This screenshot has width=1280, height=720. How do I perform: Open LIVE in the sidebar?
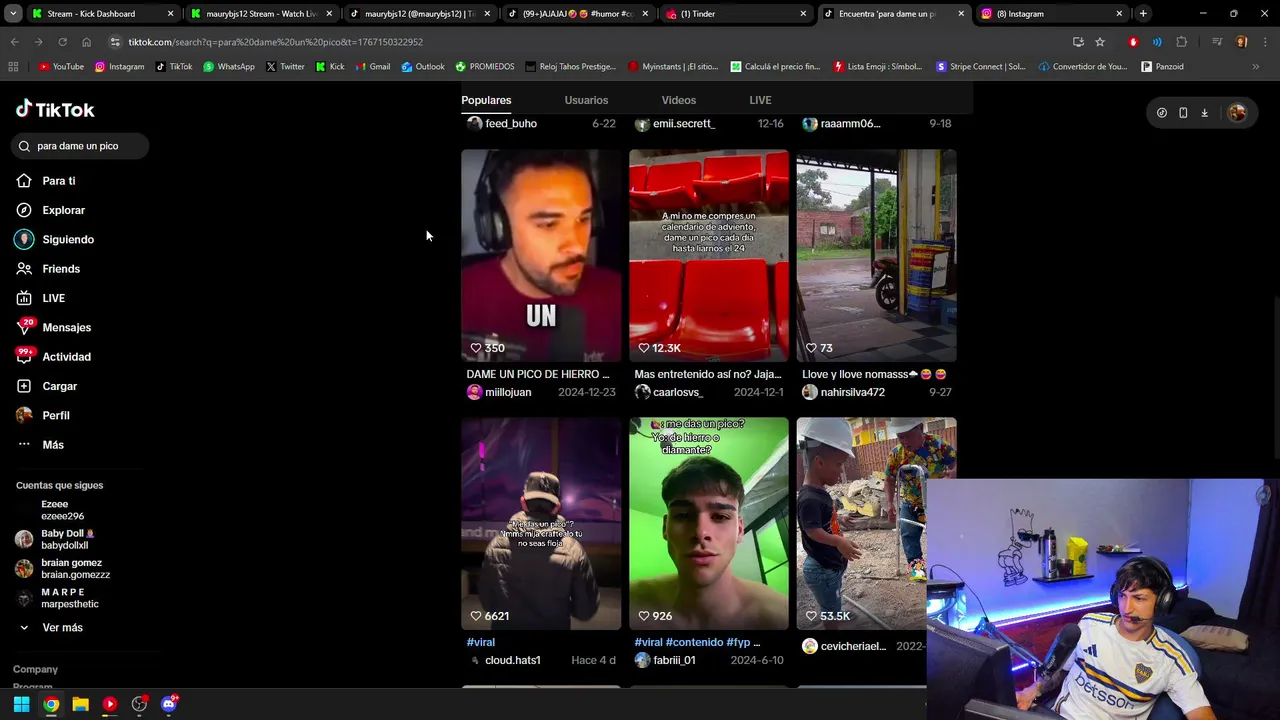[40, 298]
